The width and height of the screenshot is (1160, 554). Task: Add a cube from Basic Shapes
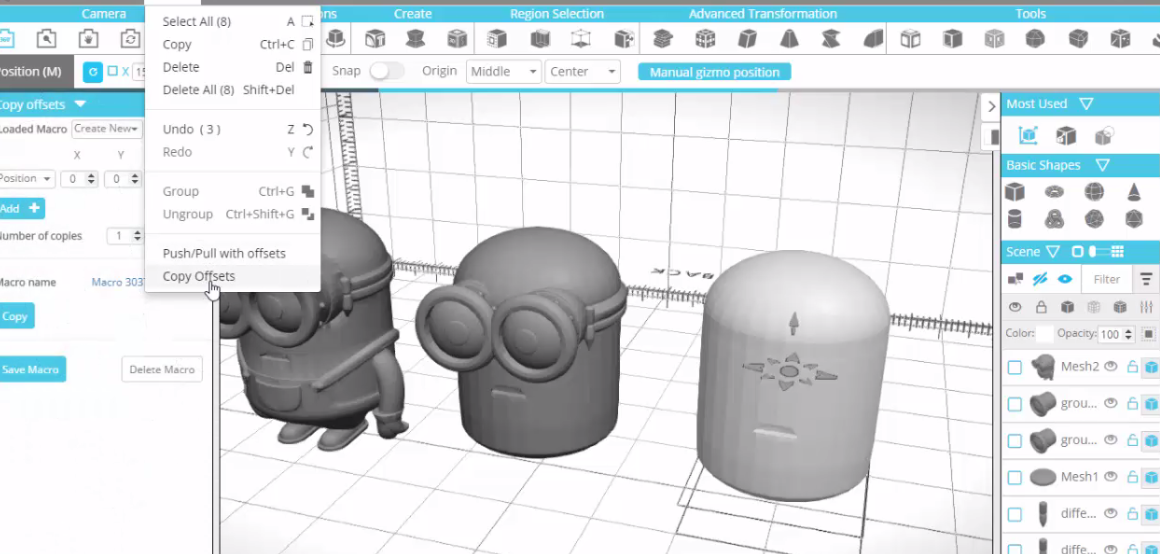point(1014,192)
